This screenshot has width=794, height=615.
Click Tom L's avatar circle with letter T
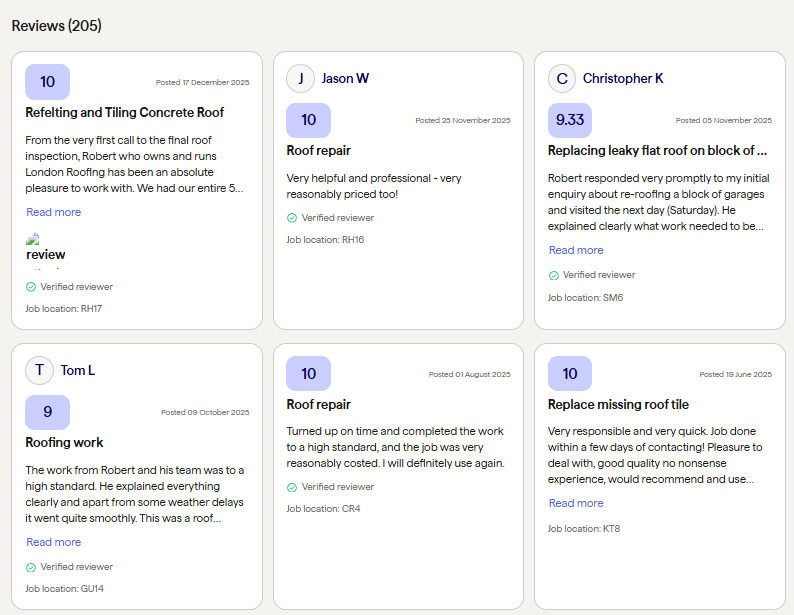click(x=39, y=370)
